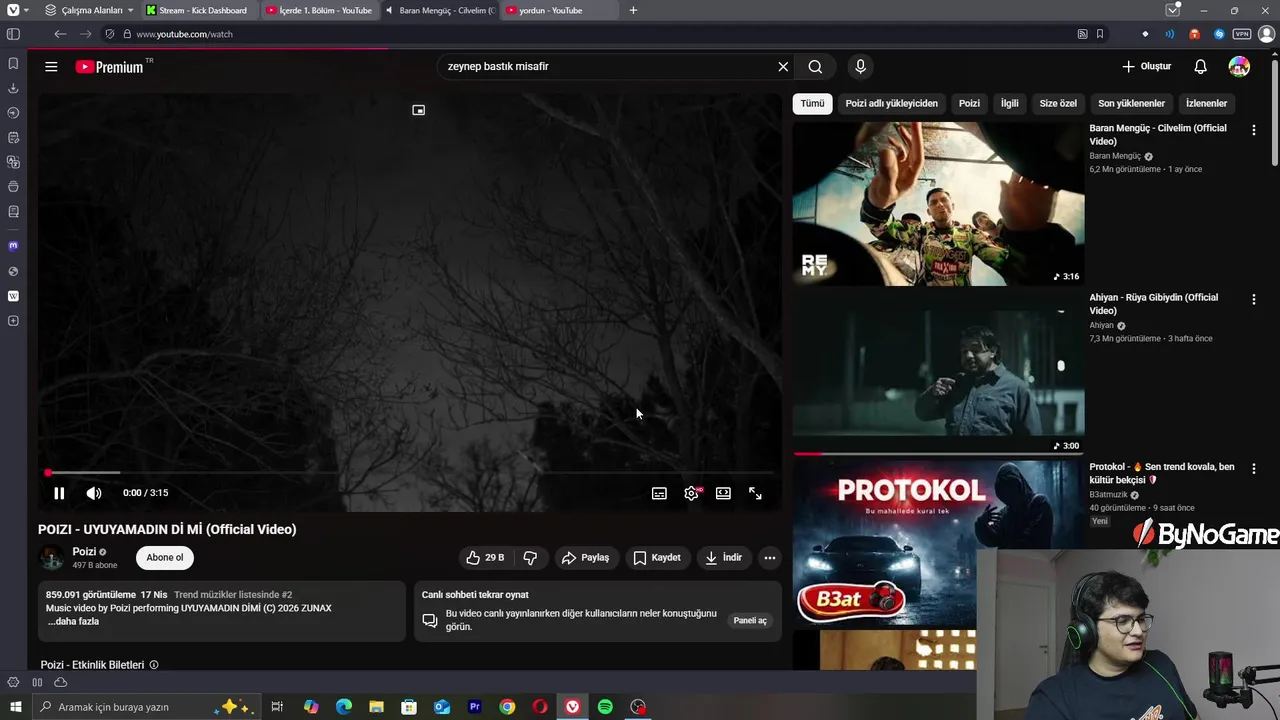This screenshot has width=1280, height=720.
Task: Download the video with İndir
Action: click(723, 558)
